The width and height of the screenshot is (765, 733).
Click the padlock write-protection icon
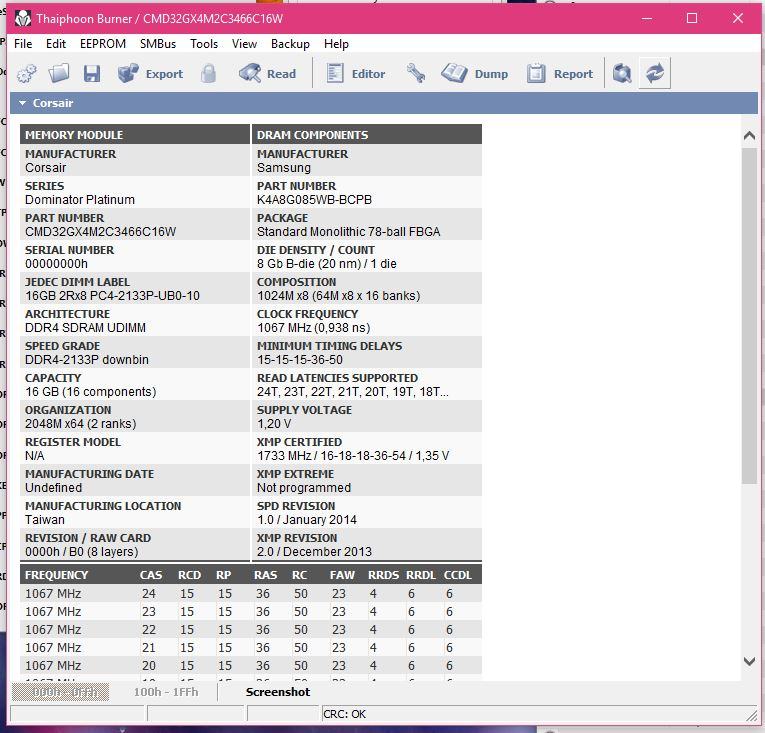[208, 74]
